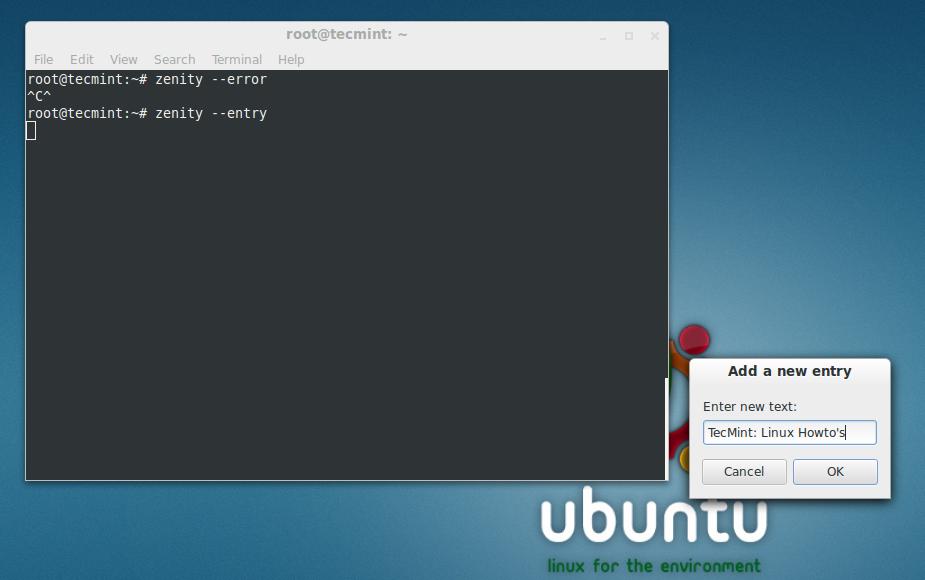Maximize the root@tecmint terminal window
Viewport: 925px width, 580px height.
click(629, 37)
